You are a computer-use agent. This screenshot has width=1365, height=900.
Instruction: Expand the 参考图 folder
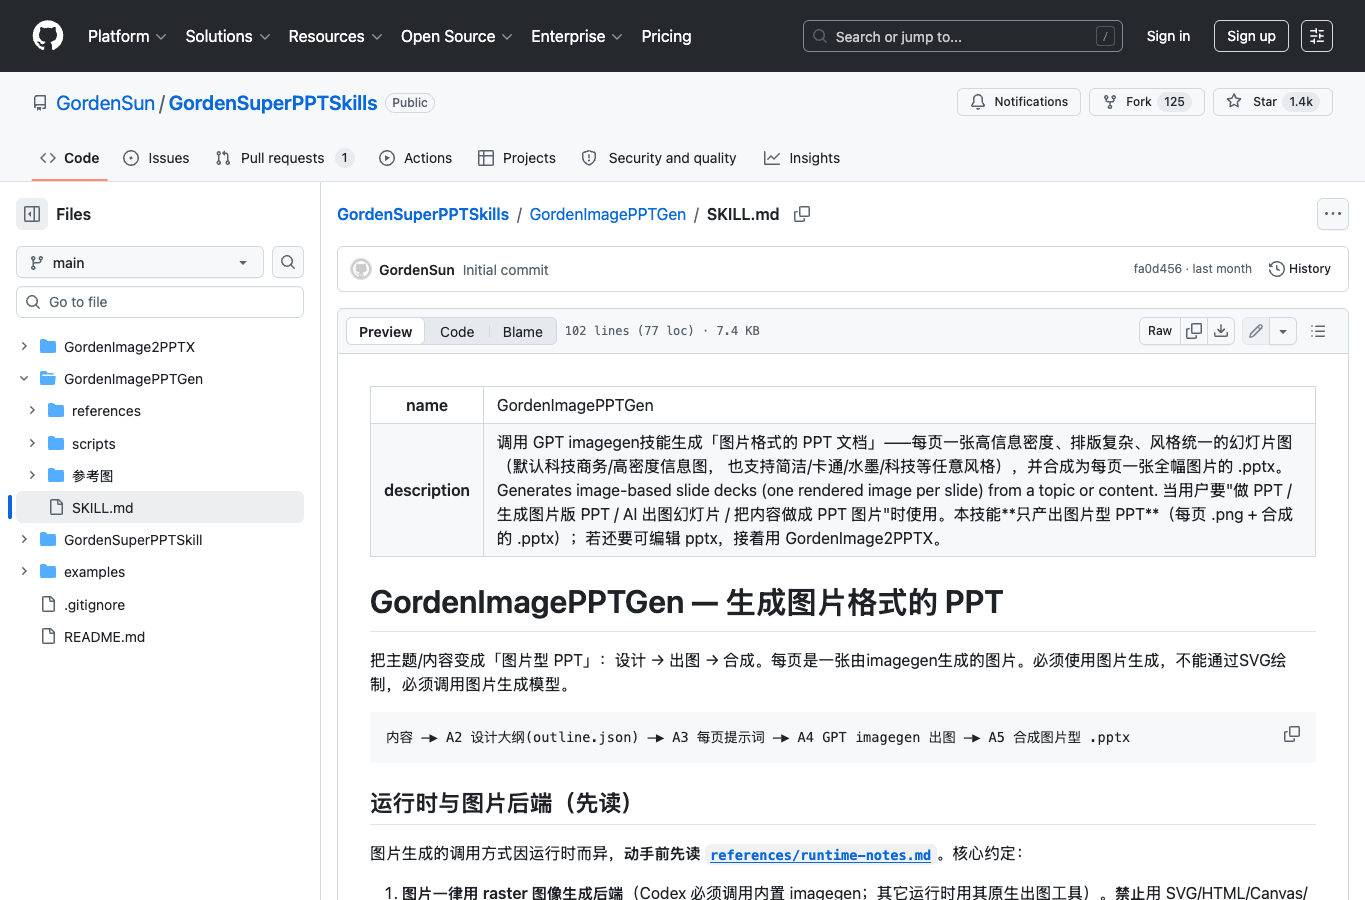point(32,475)
